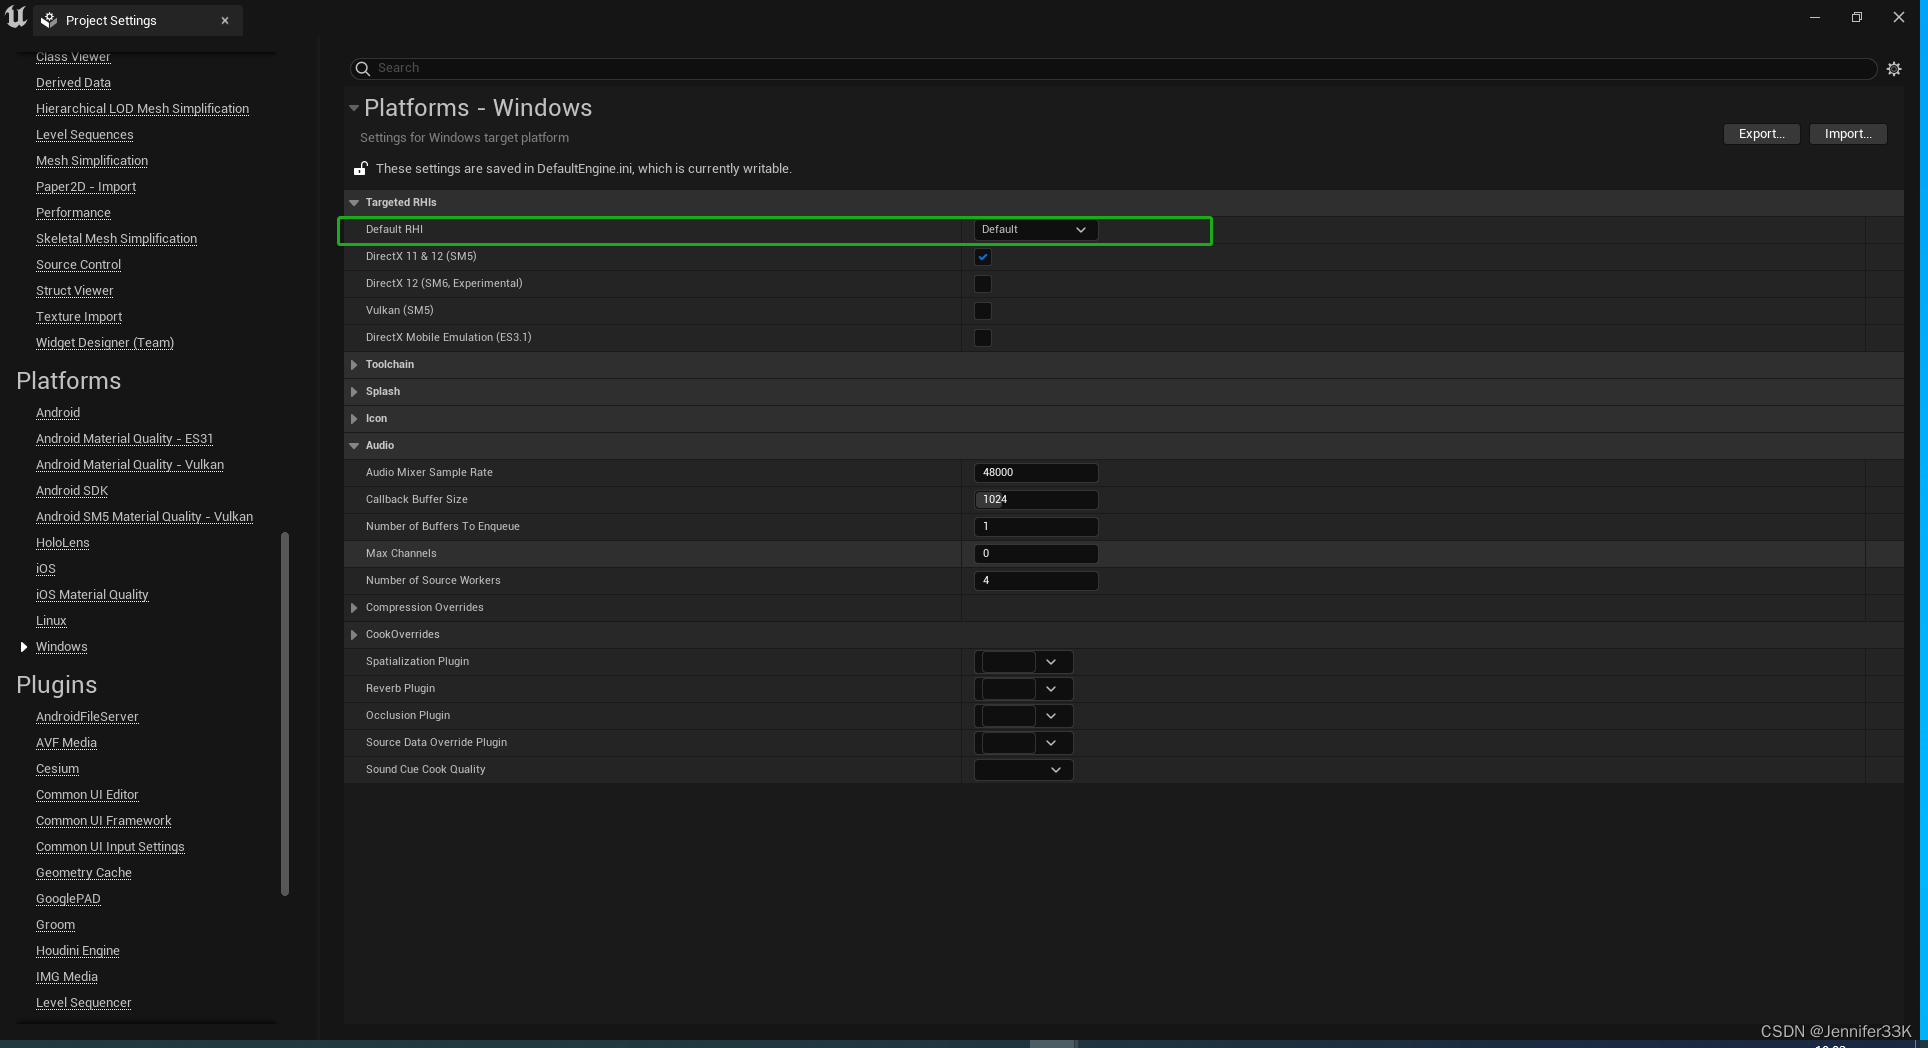This screenshot has height=1048, width=1928.
Task: Open the settings gear next to search
Action: pyautogui.click(x=1894, y=69)
